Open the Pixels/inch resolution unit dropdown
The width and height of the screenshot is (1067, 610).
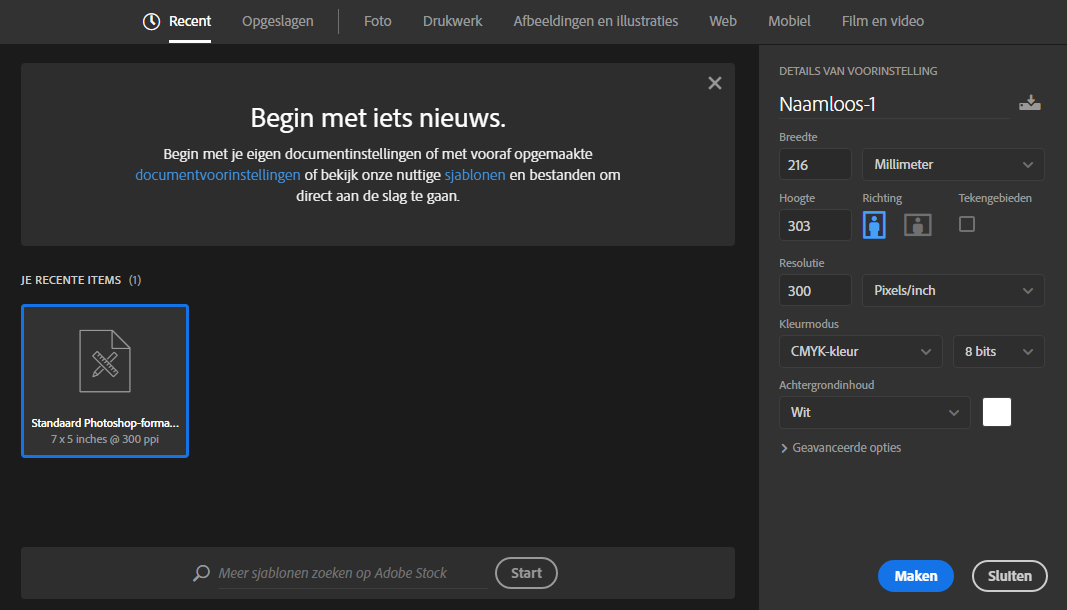[952, 290]
